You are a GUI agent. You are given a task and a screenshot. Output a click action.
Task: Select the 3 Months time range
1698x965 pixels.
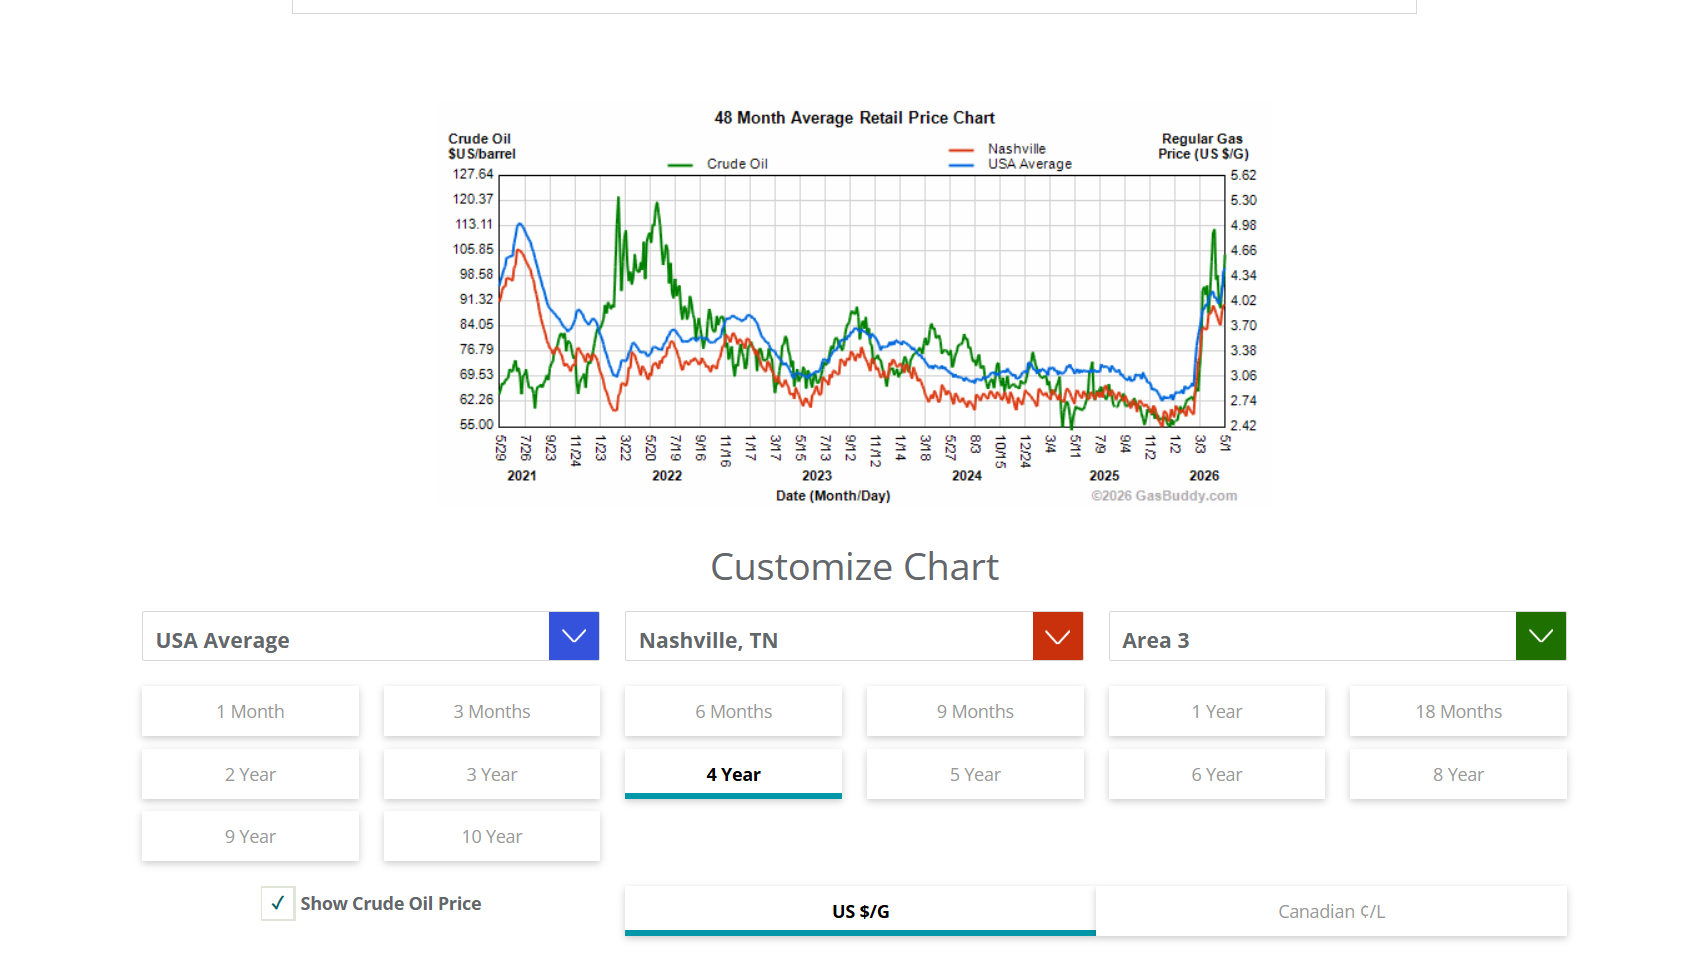(x=492, y=711)
